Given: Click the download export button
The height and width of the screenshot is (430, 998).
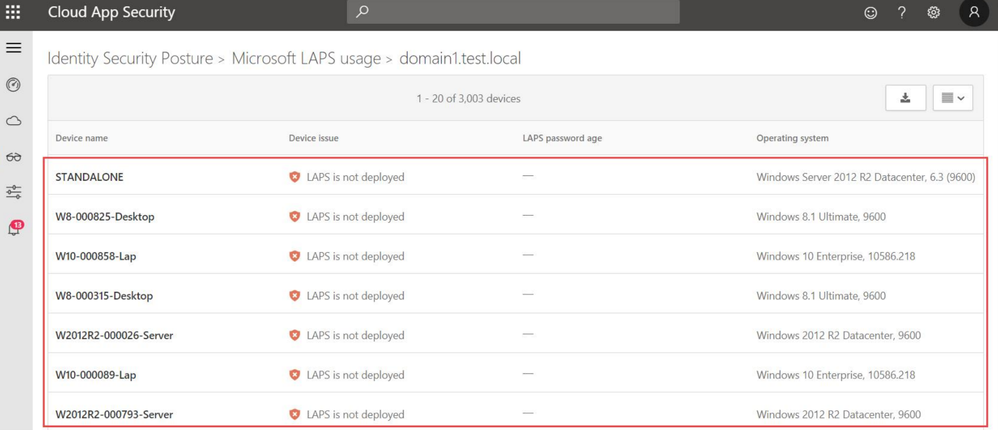Looking at the screenshot, I should [x=905, y=98].
